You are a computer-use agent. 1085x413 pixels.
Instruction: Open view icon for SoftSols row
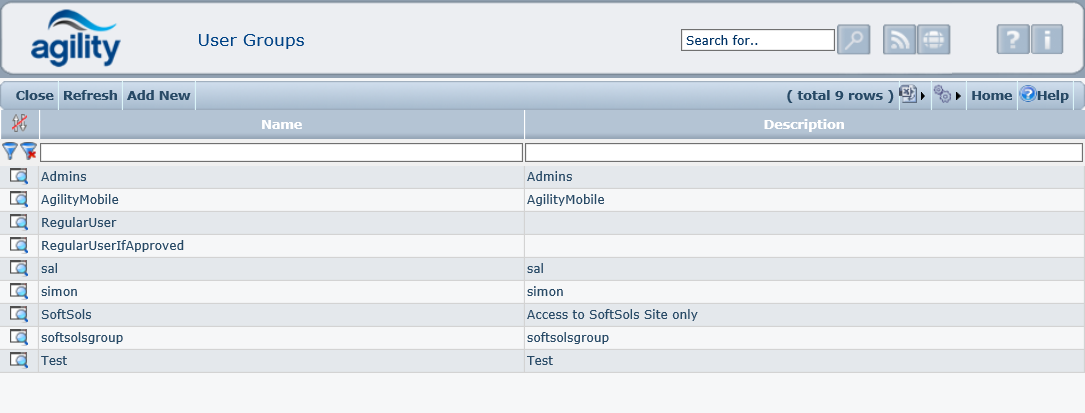19,314
